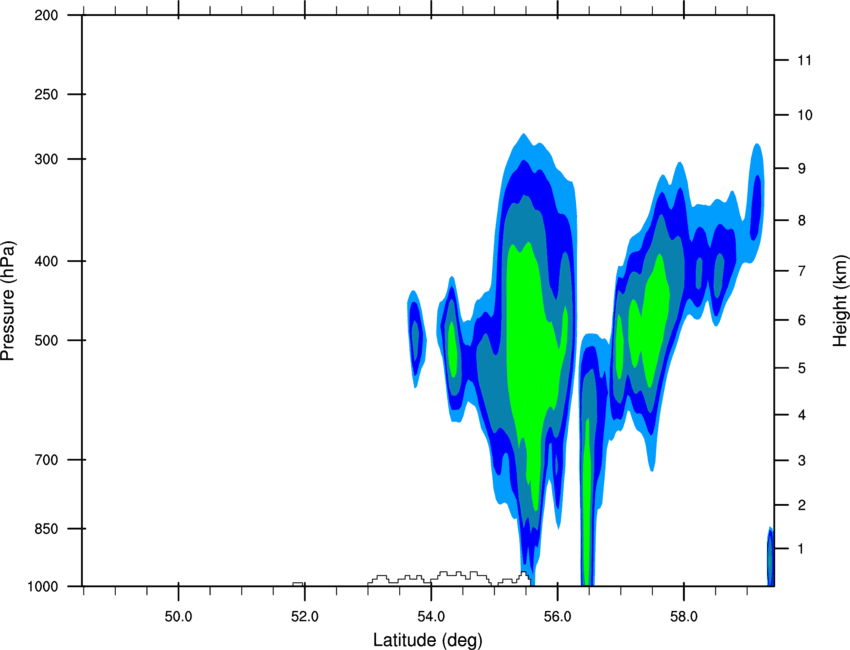Image resolution: width=850 pixels, height=650 pixels.
Task: Select the 200 pressure tick label
Action: pyautogui.click(x=46, y=16)
